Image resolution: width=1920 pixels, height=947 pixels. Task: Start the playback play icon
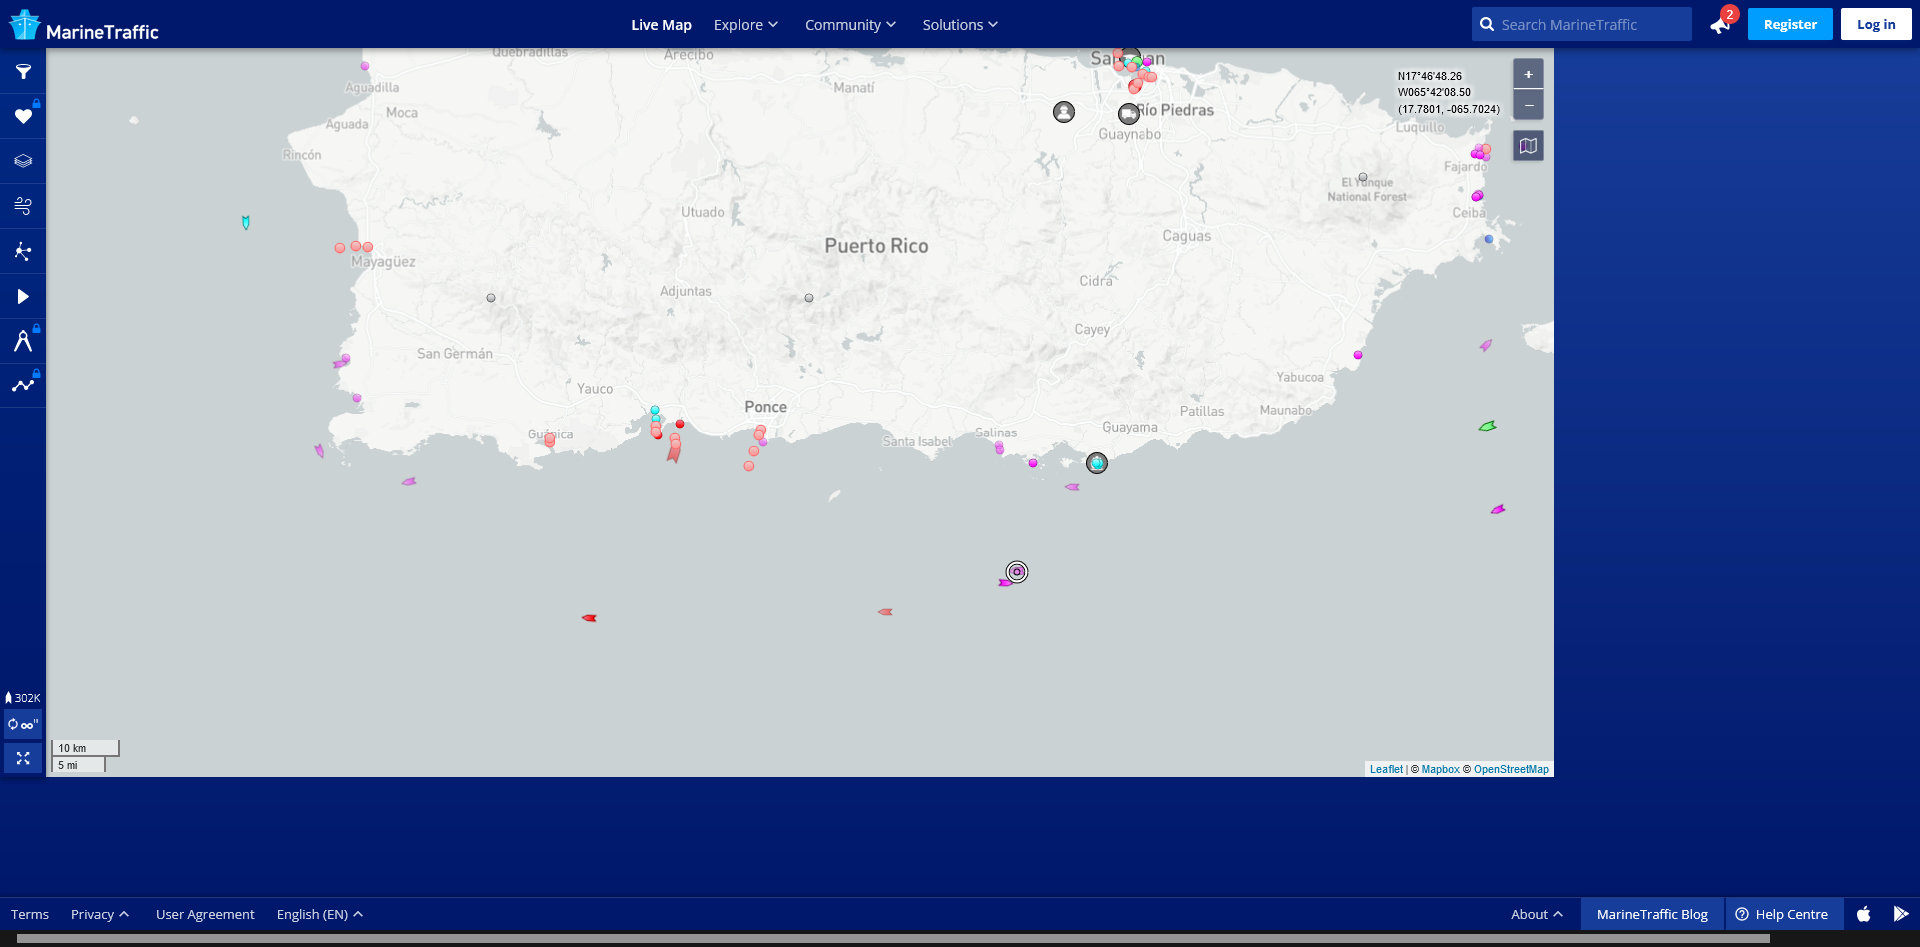(x=23, y=297)
